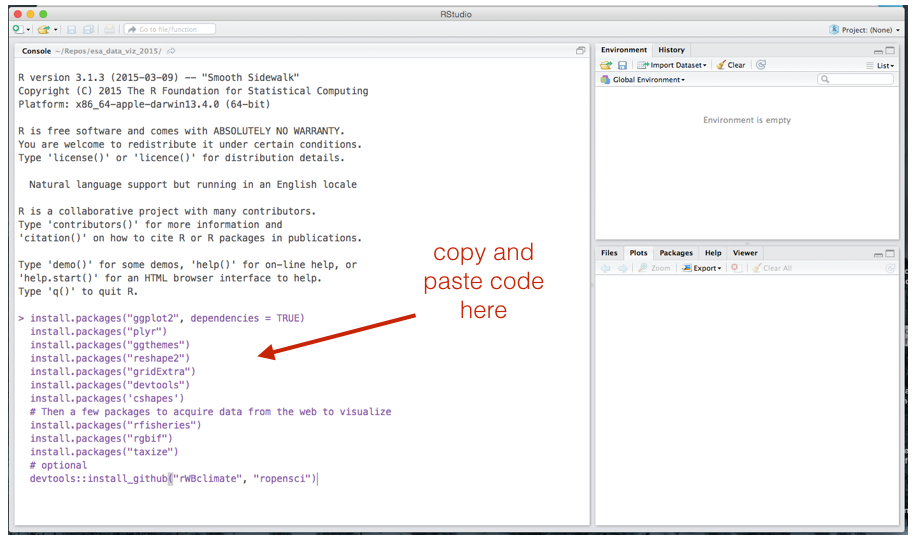916x539 pixels.
Task: Switch to the Viewer tab
Action: 745,253
